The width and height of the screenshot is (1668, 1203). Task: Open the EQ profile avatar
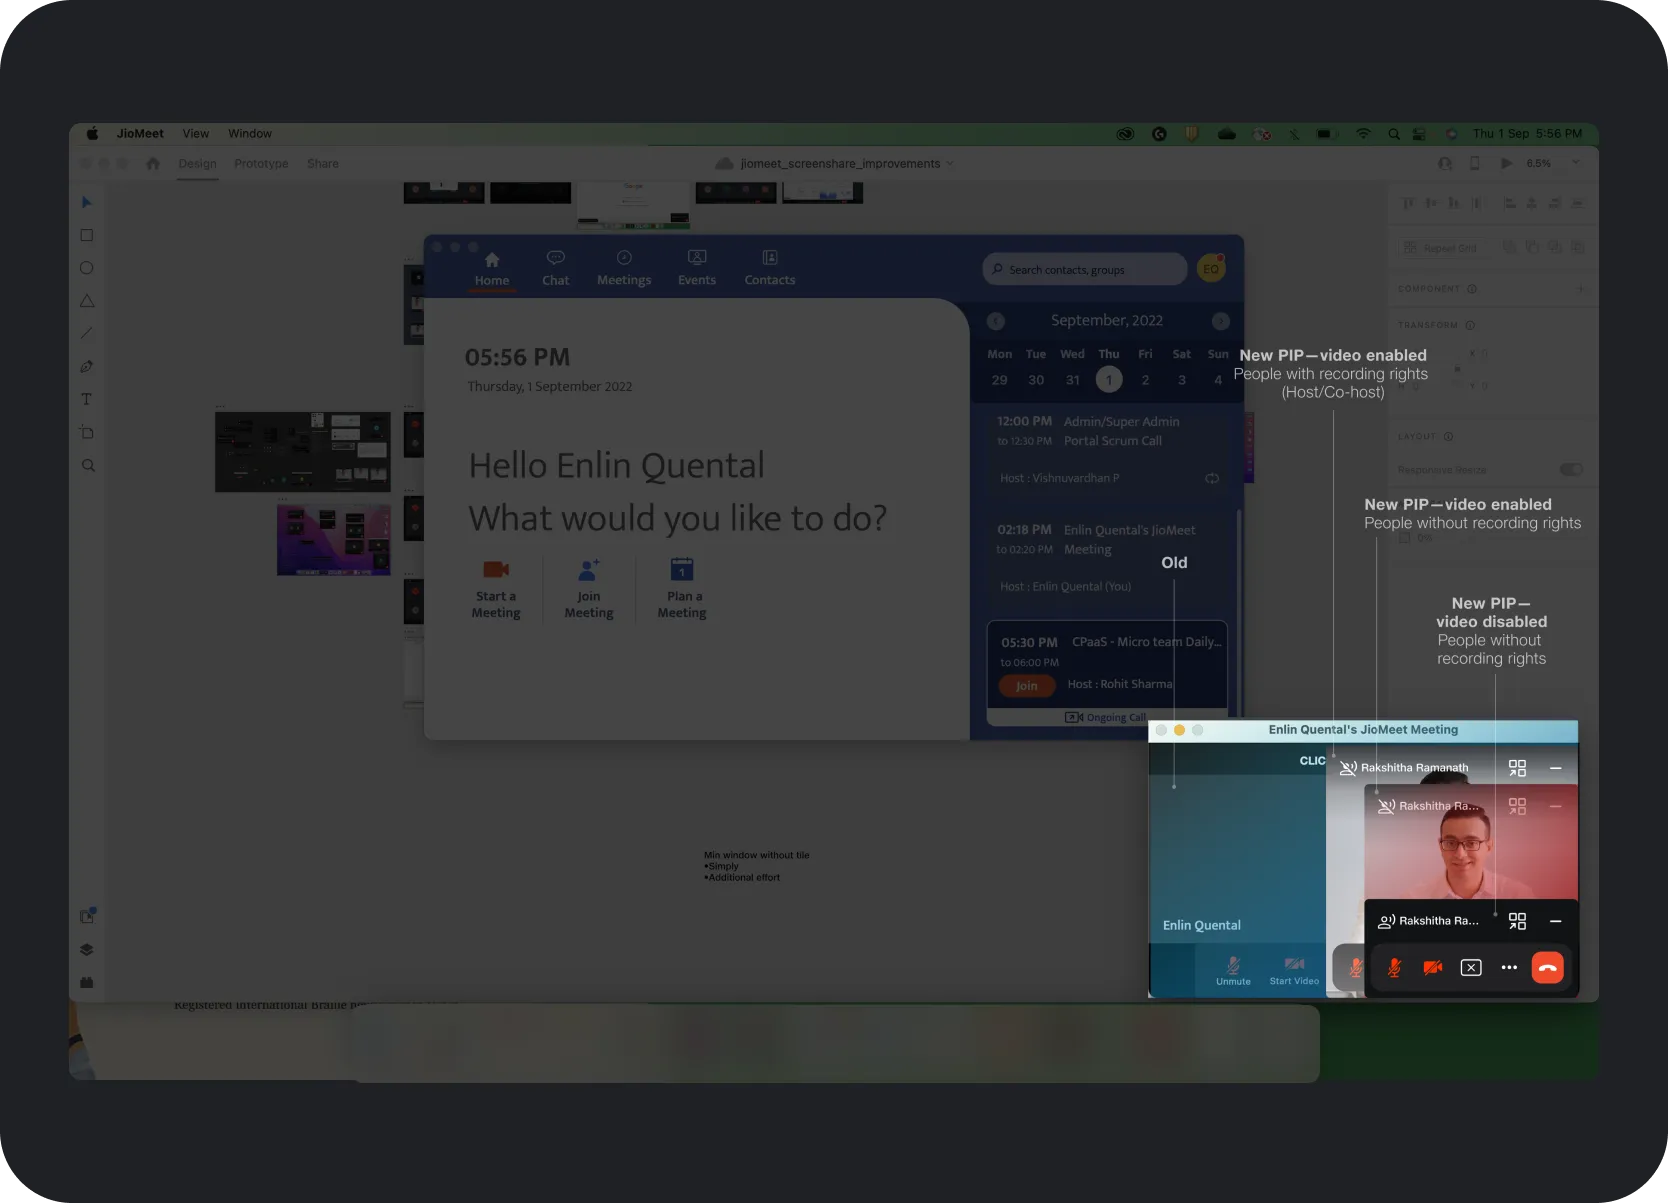1211,269
